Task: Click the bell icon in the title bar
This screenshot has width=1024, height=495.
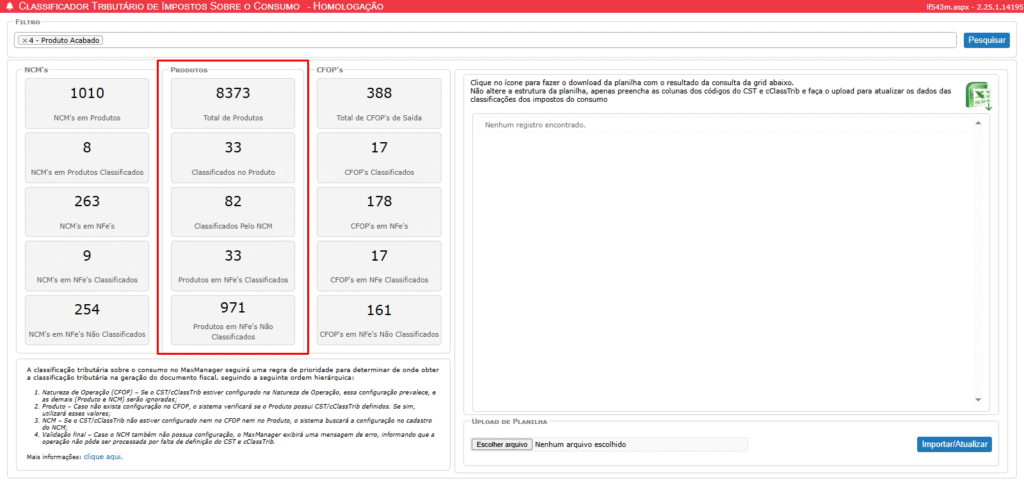Action: click(x=9, y=7)
